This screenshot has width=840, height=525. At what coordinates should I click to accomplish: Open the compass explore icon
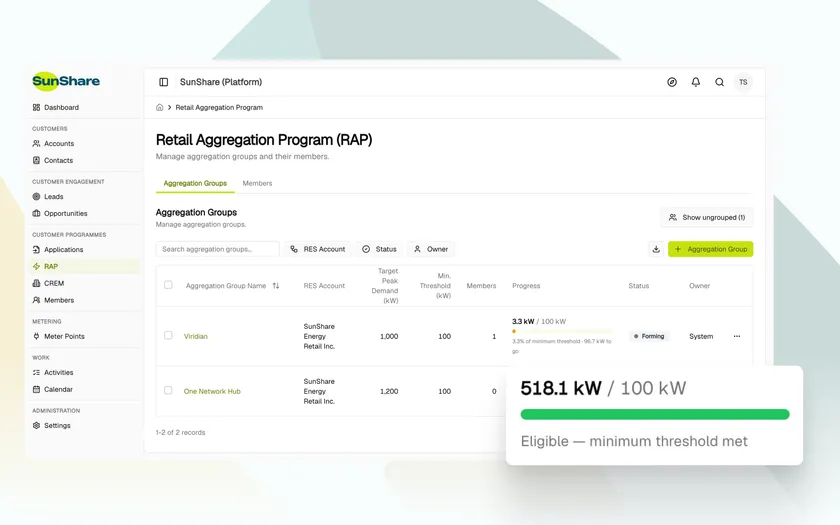[672, 82]
